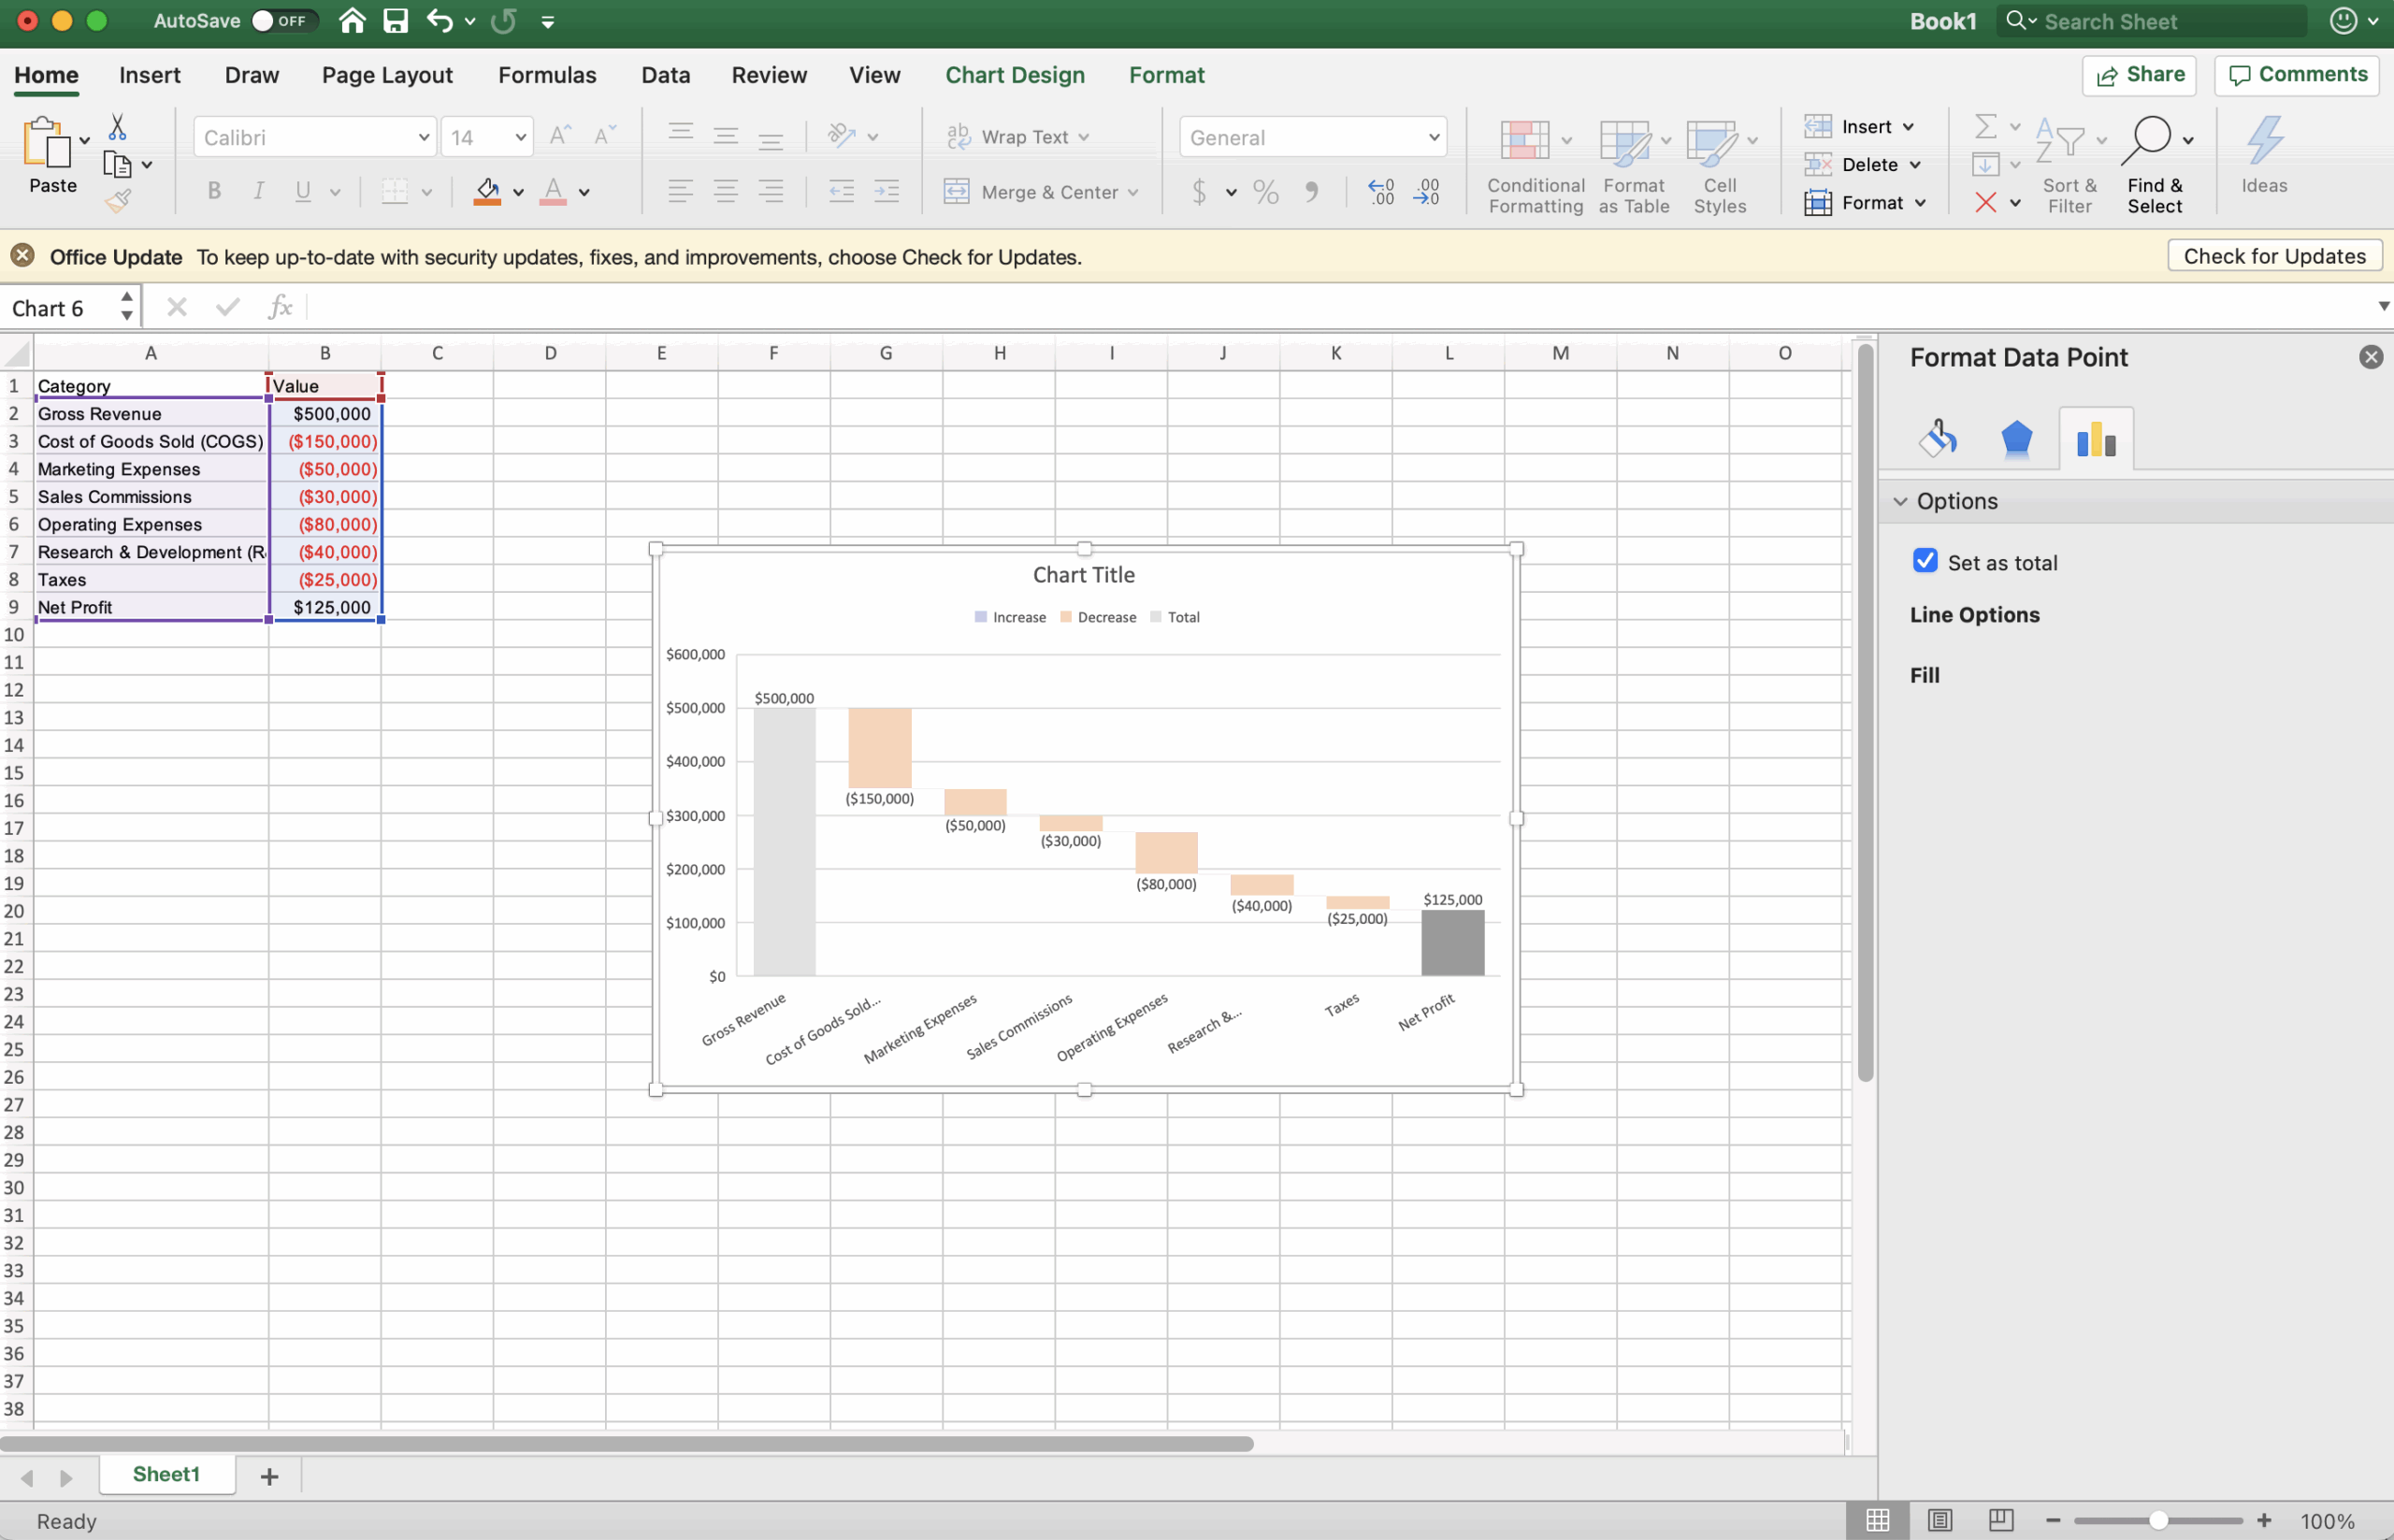The height and width of the screenshot is (1540, 2394).
Task: Select the Cut (scissors) tool
Action: click(117, 127)
